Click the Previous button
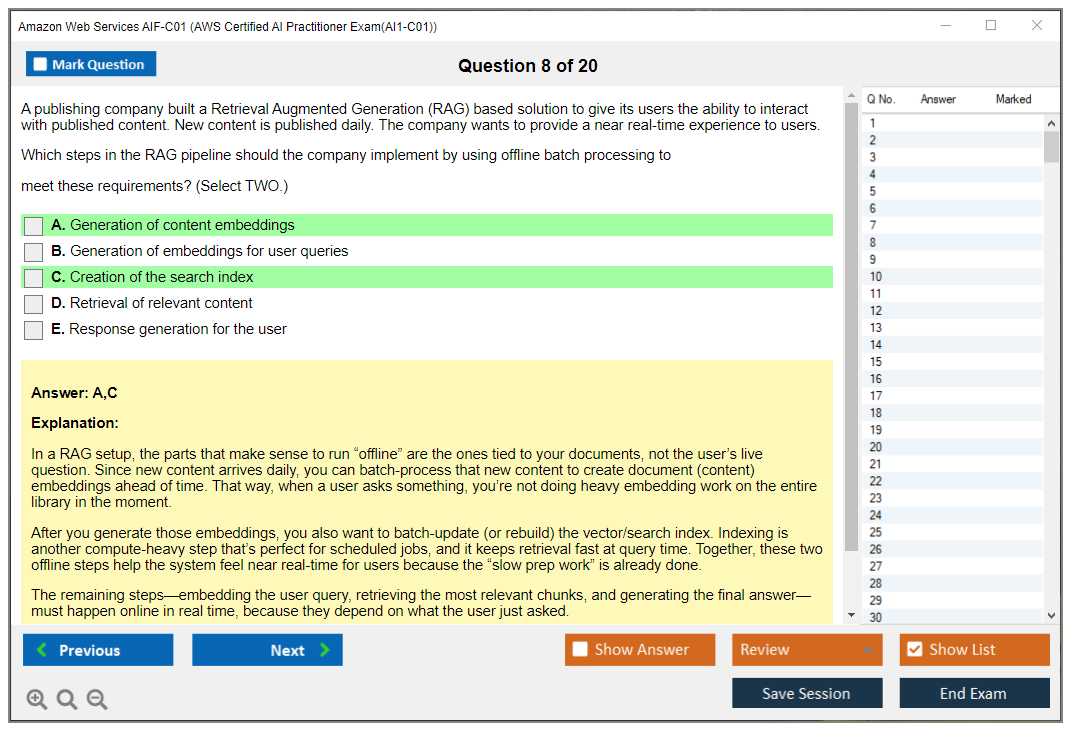The width and height of the screenshot is (1075, 735). tap(97, 650)
